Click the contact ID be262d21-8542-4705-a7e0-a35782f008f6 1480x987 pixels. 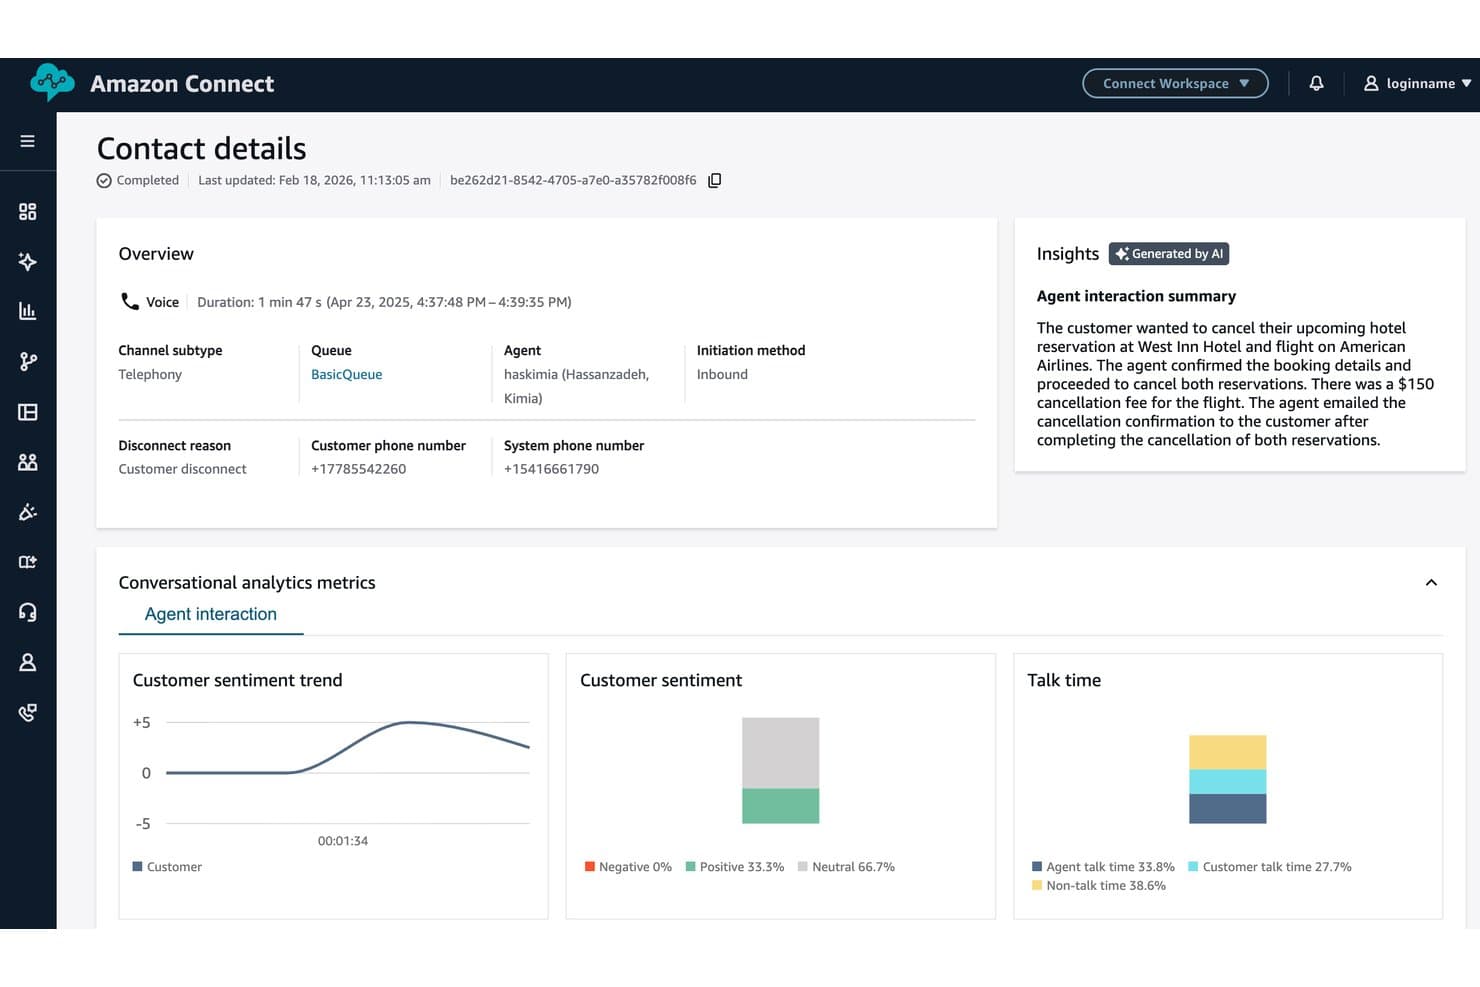[573, 180]
